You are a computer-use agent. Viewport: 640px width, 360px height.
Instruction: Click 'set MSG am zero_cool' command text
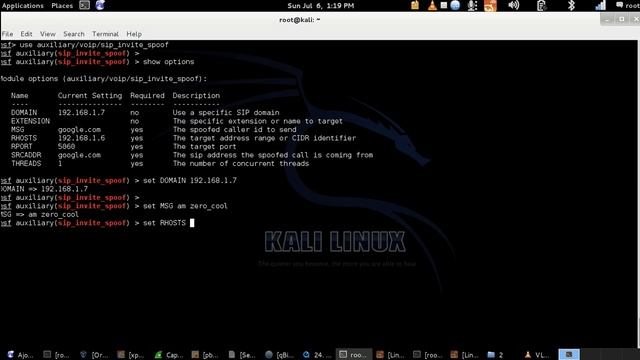point(185,206)
